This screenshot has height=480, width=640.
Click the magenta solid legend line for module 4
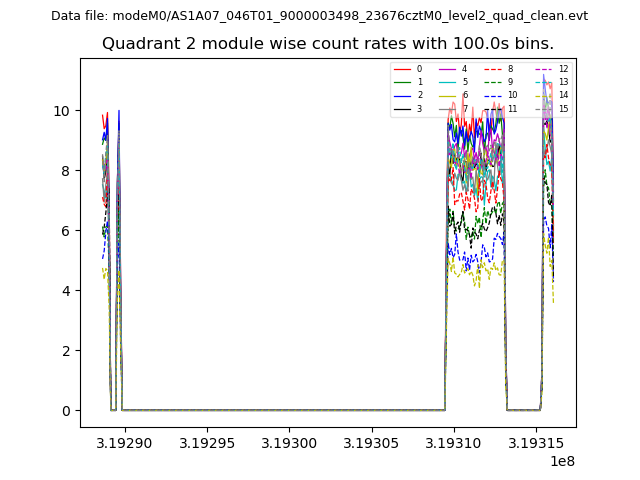click(x=448, y=69)
